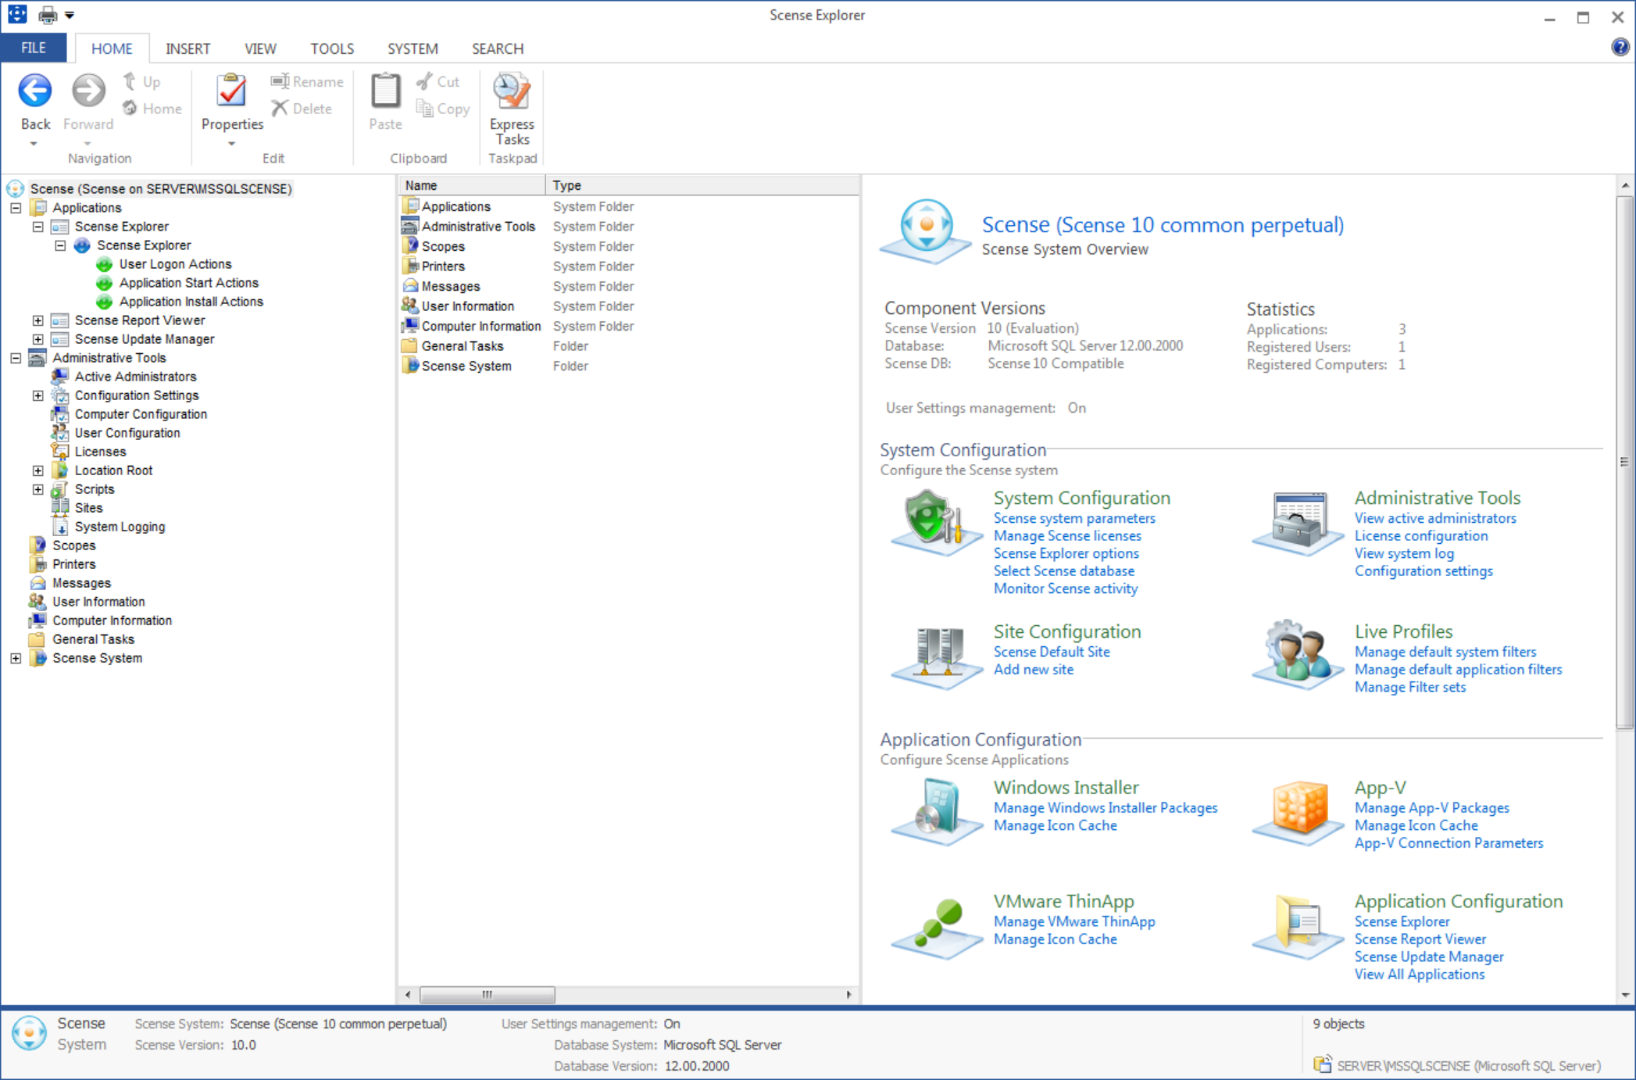Click the Live Profiles users icon

1297,654
